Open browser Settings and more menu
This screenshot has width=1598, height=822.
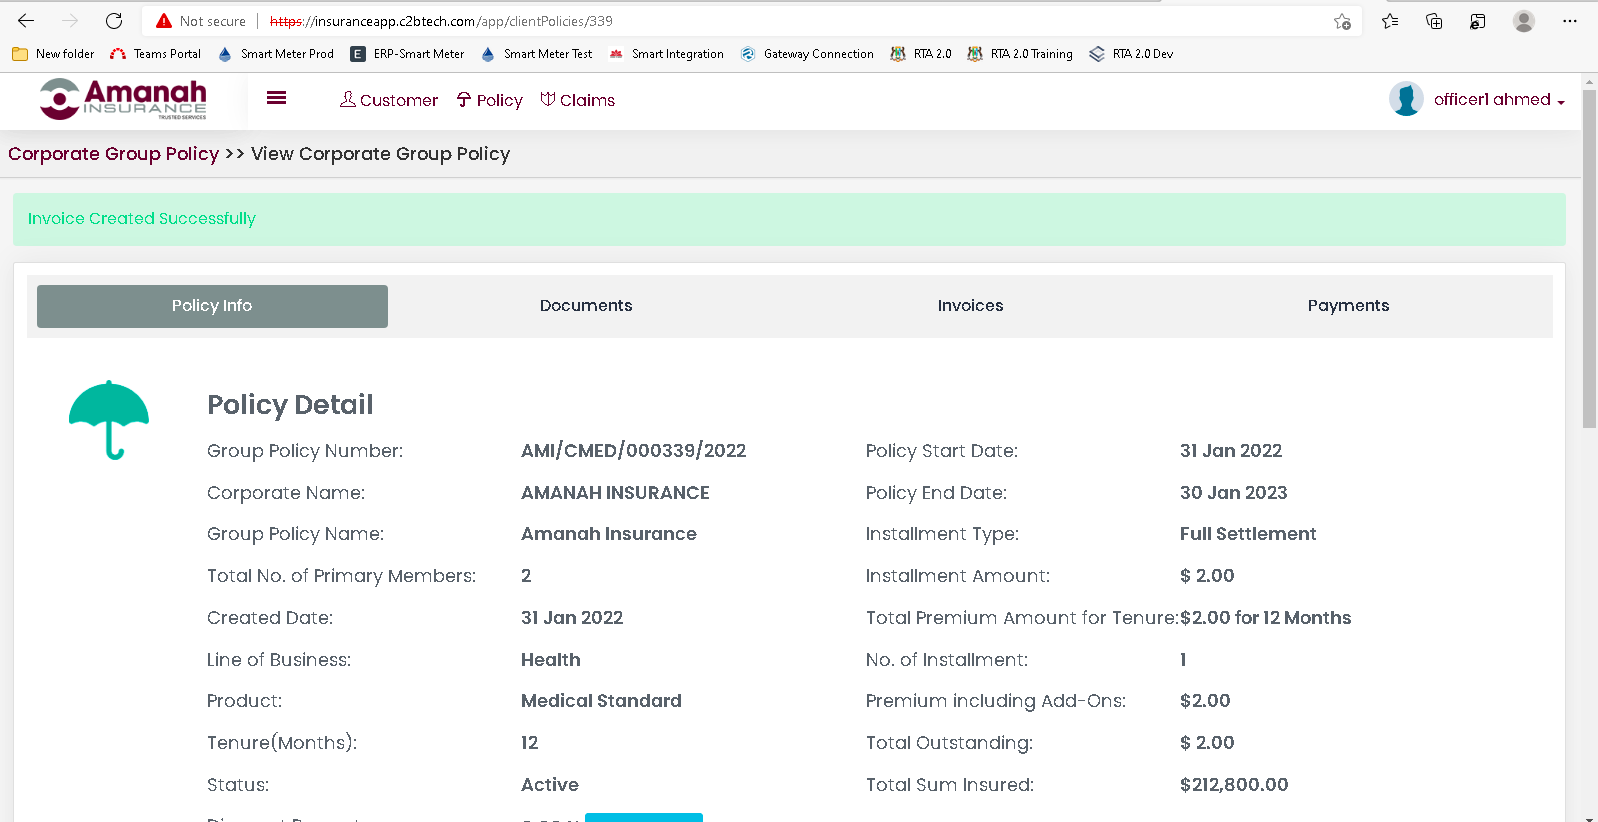pos(1570,21)
